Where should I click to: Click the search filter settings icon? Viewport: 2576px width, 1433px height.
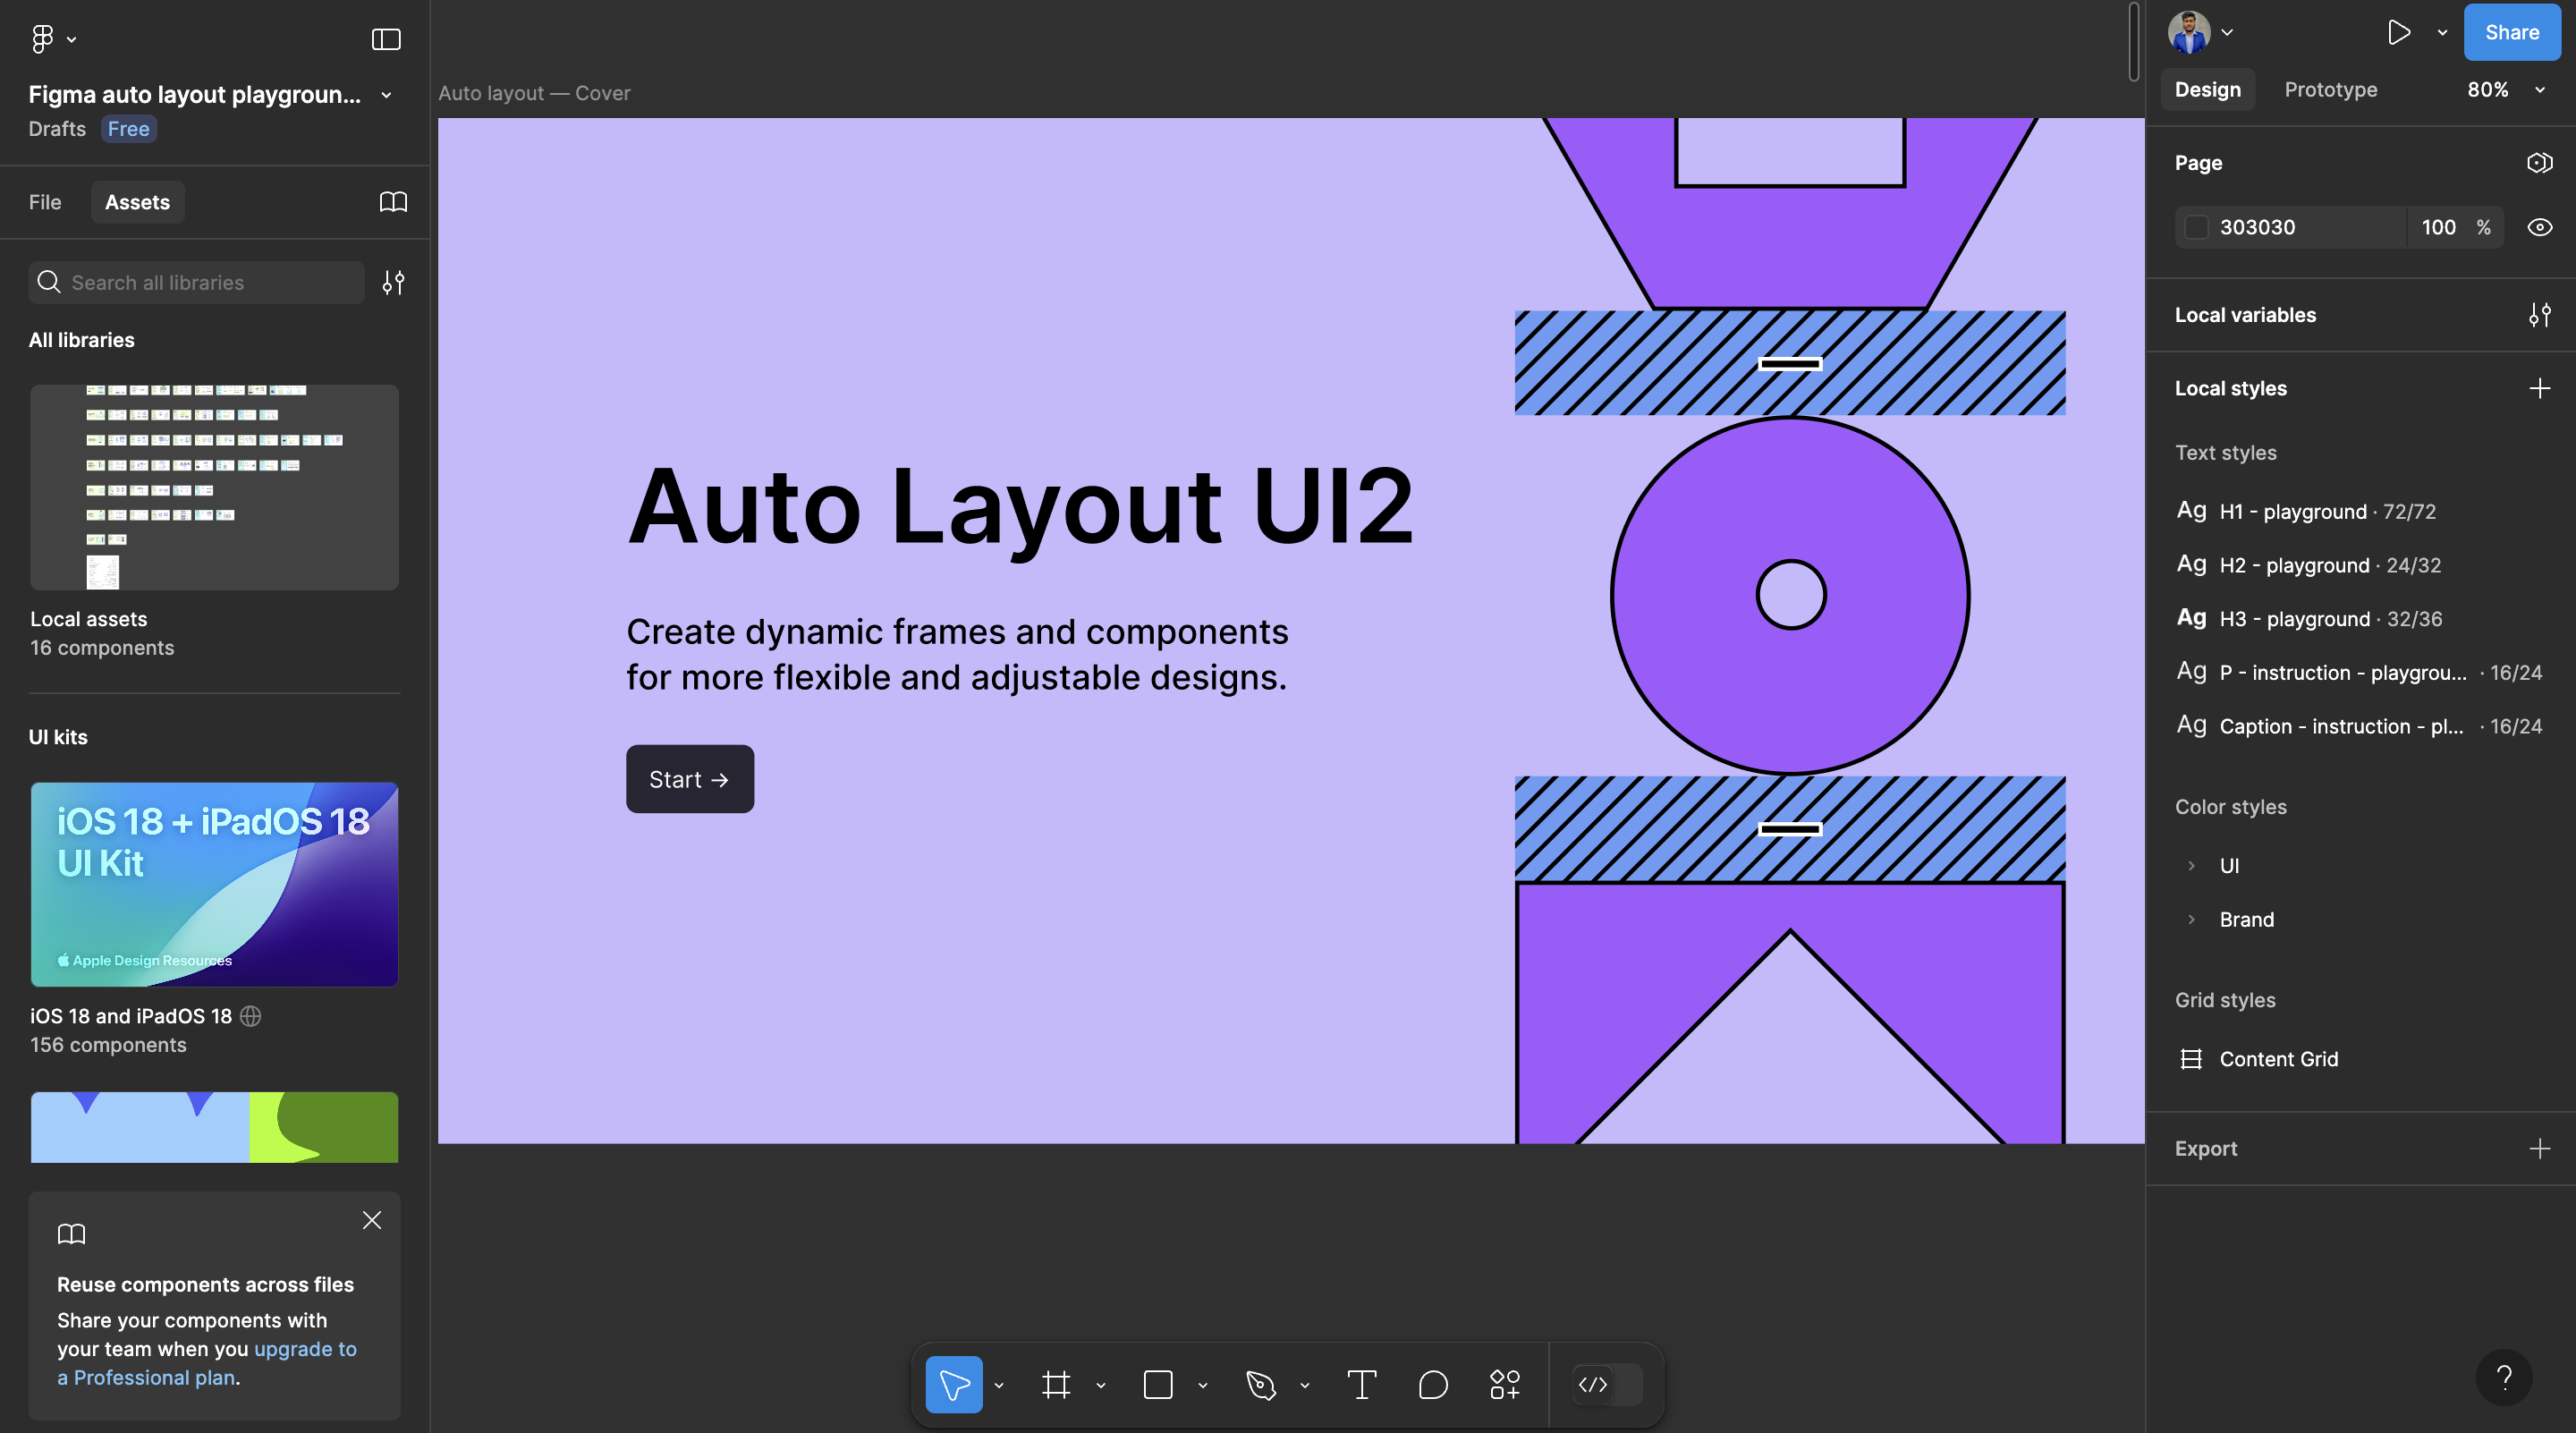[x=393, y=283]
